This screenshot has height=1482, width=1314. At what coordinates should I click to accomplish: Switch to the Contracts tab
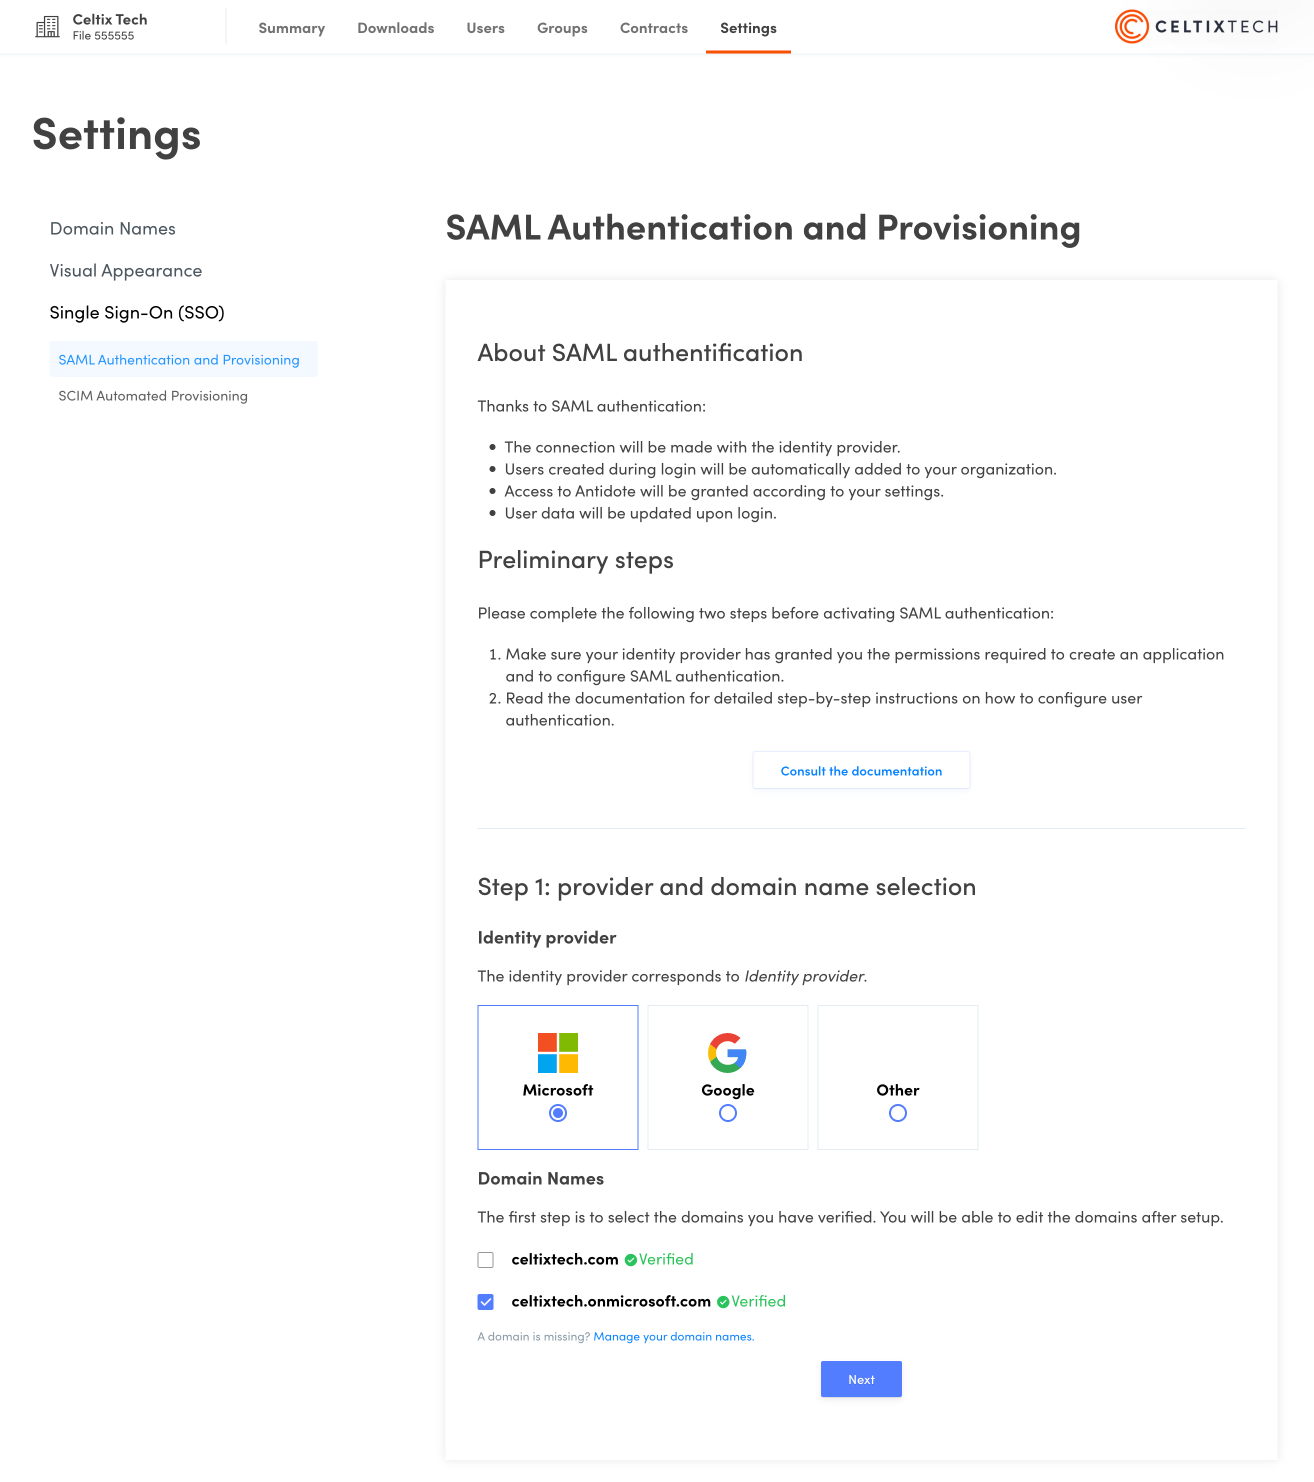tap(654, 28)
